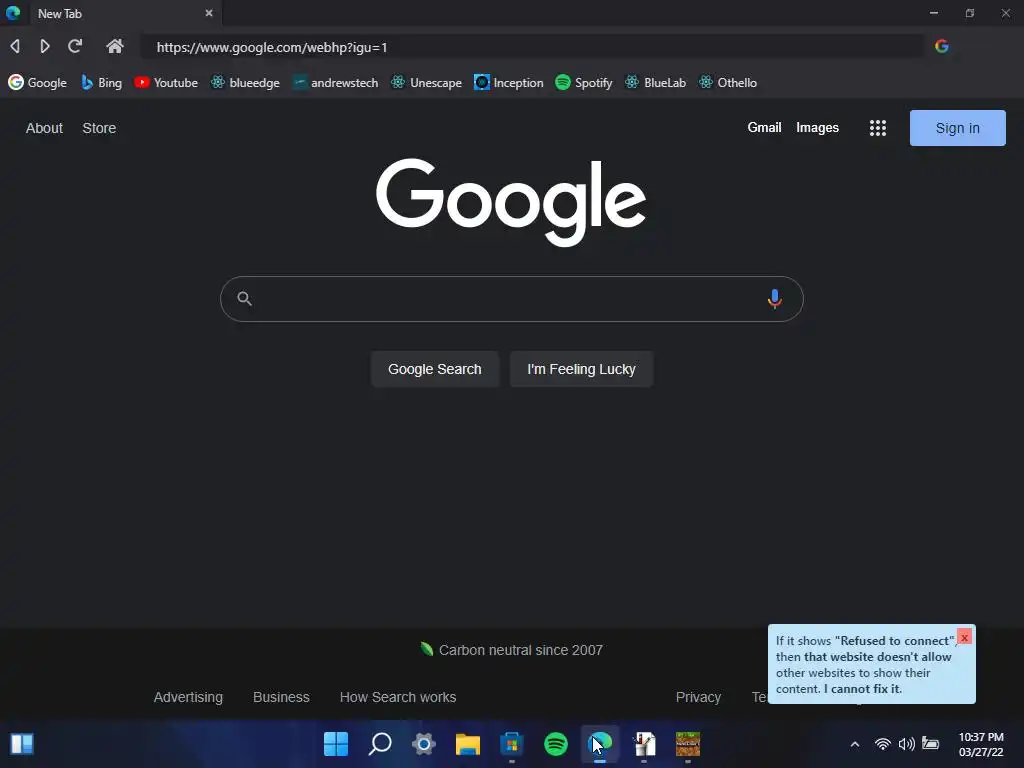The image size is (1024, 768).
Task: Open the volume control in the tray
Action: click(906, 744)
